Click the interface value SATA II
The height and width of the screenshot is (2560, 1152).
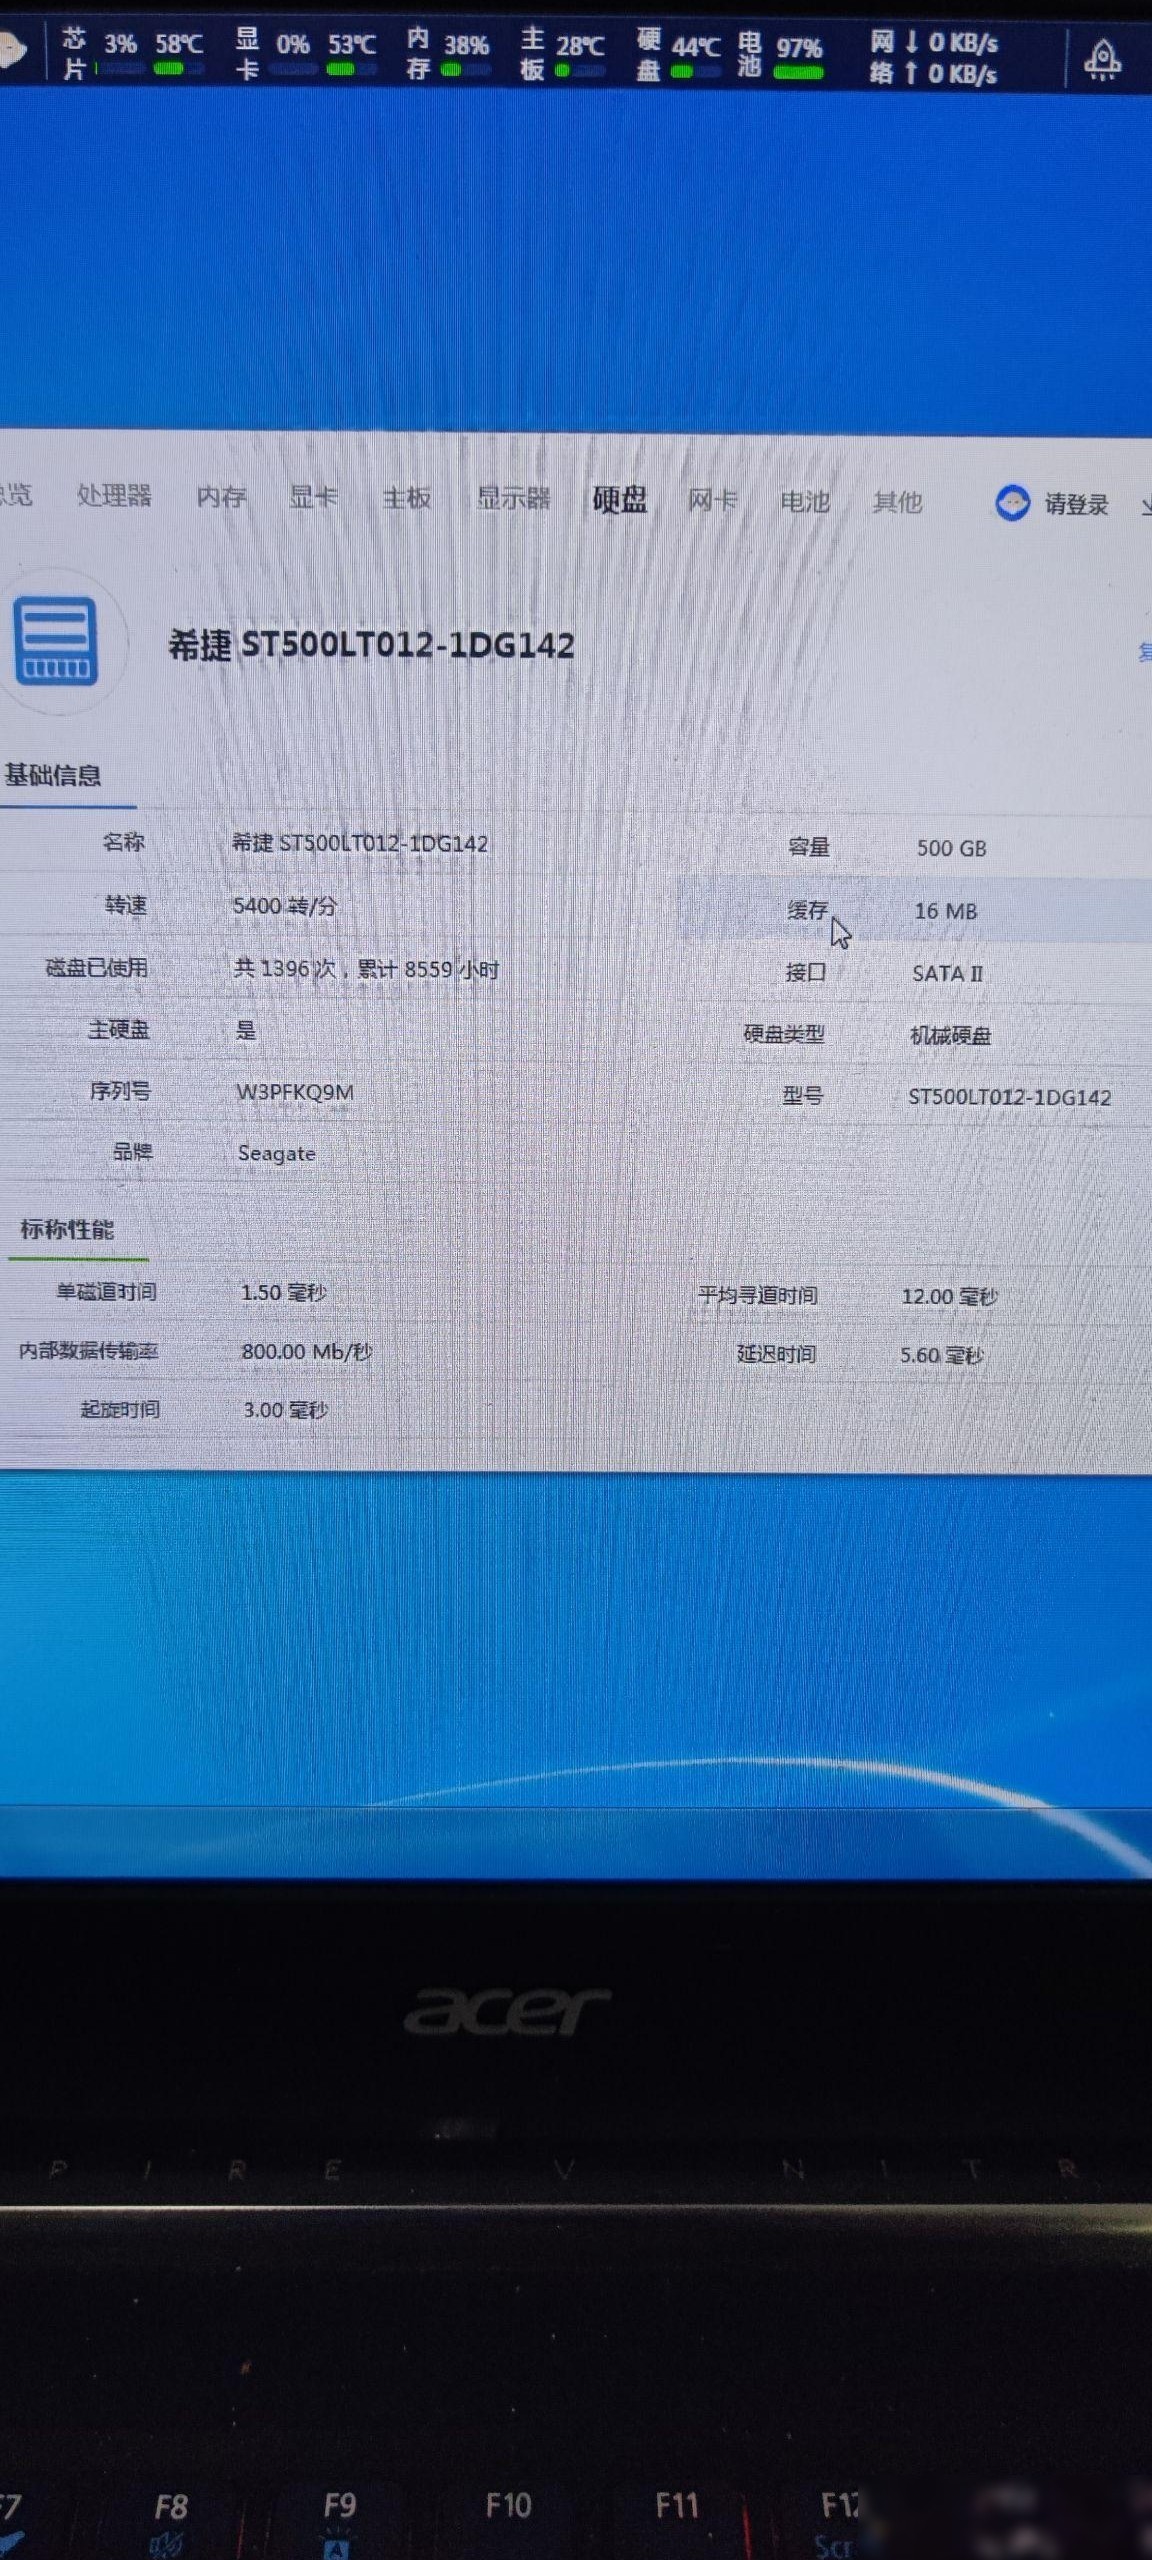coord(947,973)
